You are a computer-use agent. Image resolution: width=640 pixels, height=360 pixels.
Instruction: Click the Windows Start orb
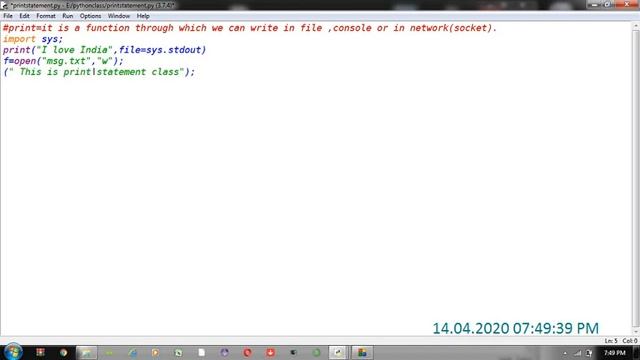click(13, 352)
